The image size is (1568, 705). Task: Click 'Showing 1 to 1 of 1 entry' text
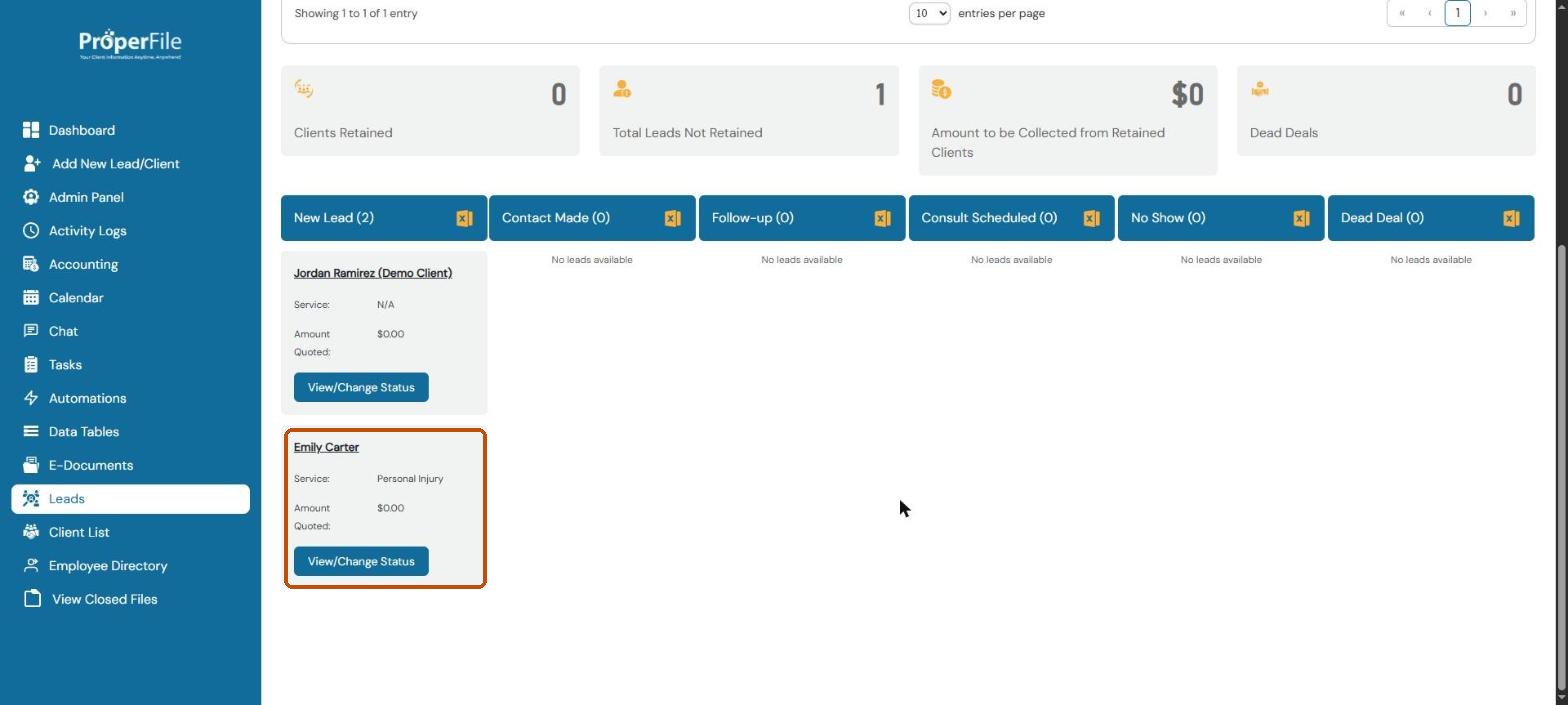(x=356, y=13)
